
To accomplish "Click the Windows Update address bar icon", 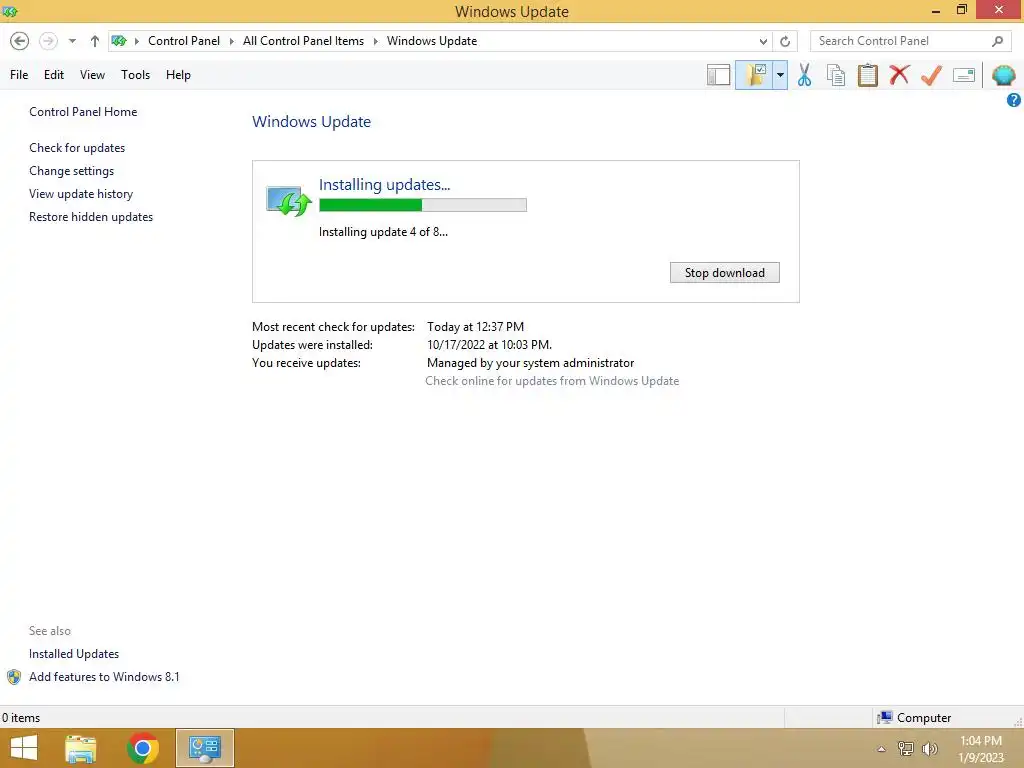I will pos(119,41).
